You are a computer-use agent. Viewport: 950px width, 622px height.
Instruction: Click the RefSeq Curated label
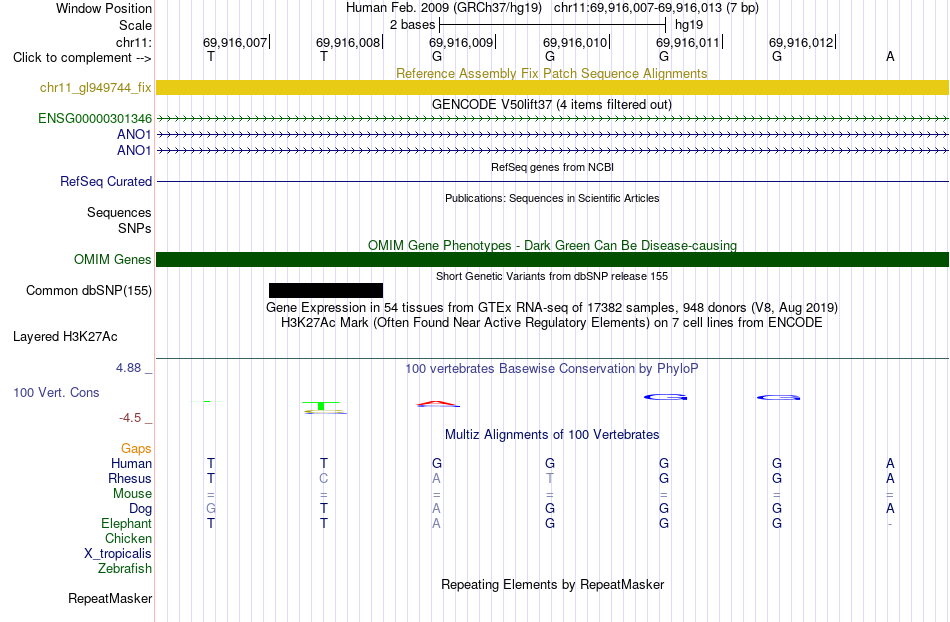pos(105,181)
